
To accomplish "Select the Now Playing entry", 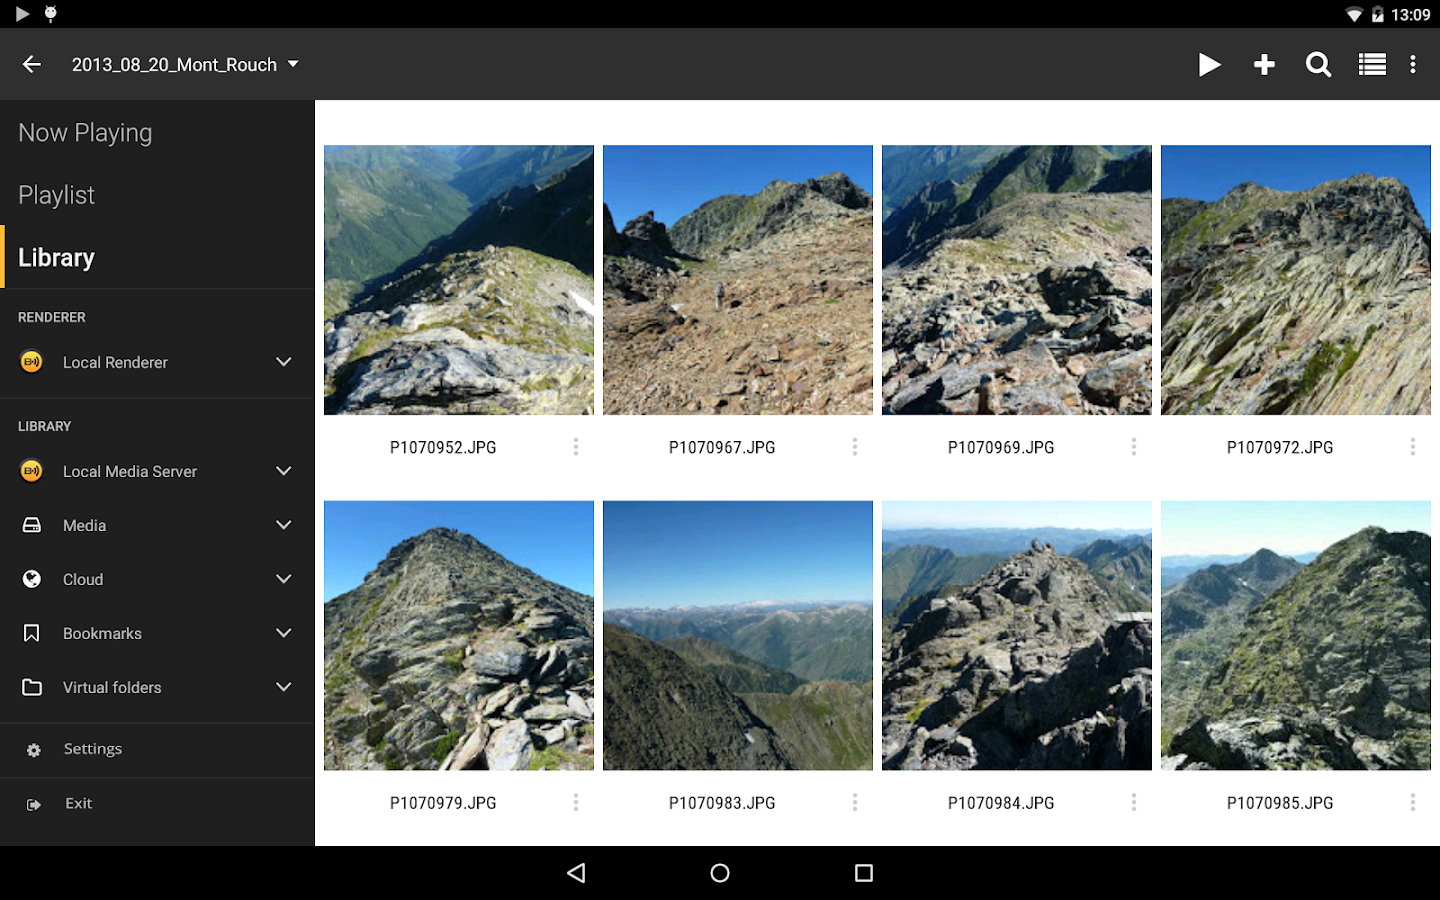I will coord(85,132).
